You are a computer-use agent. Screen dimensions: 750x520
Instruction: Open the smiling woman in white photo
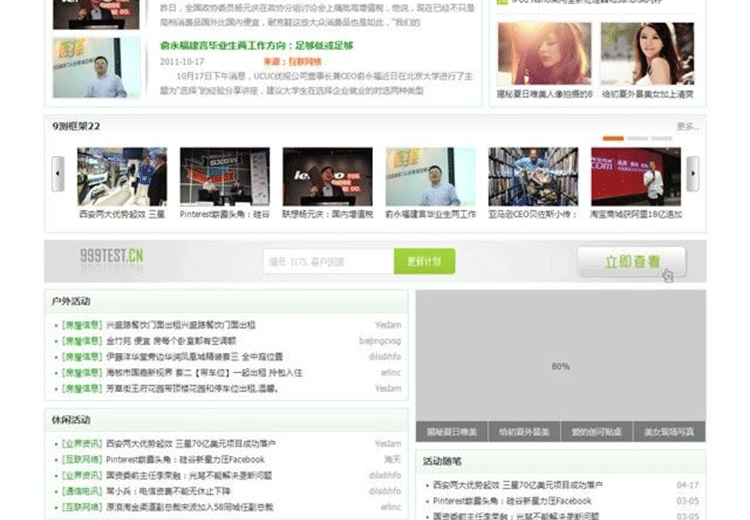(x=648, y=54)
